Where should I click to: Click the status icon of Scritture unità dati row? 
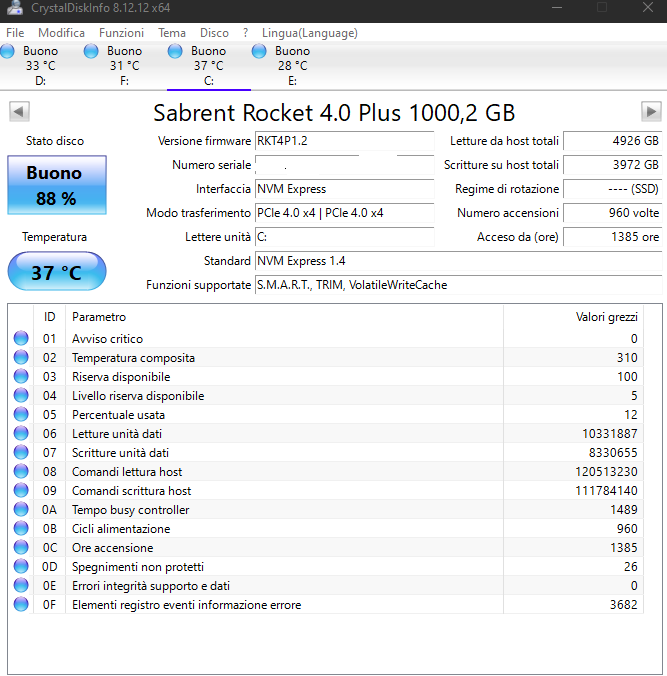click(x=21, y=452)
